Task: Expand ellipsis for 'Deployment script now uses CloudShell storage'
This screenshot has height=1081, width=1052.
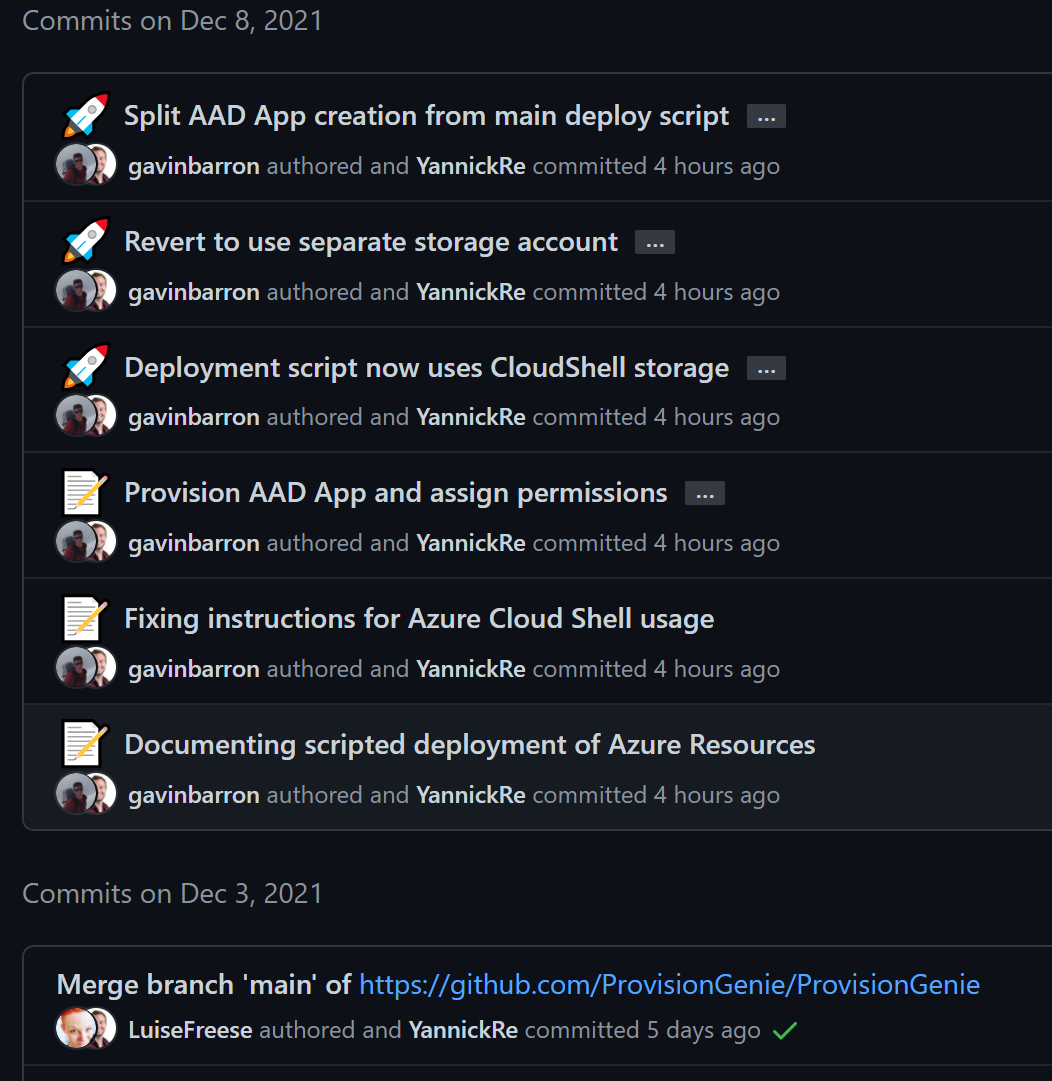Action: click(766, 369)
